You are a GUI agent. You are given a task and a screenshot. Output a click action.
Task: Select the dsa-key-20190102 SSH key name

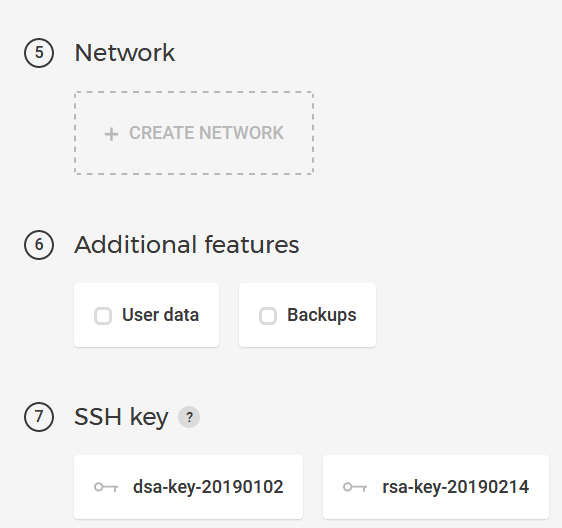point(208,487)
